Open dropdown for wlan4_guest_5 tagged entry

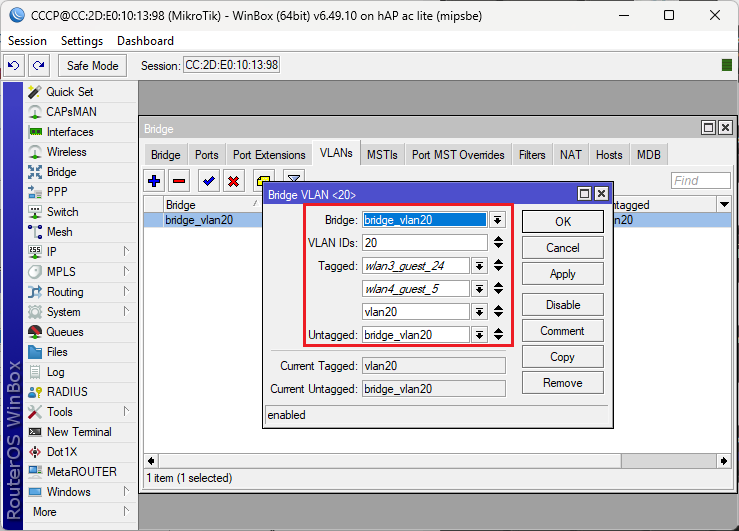(x=479, y=289)
